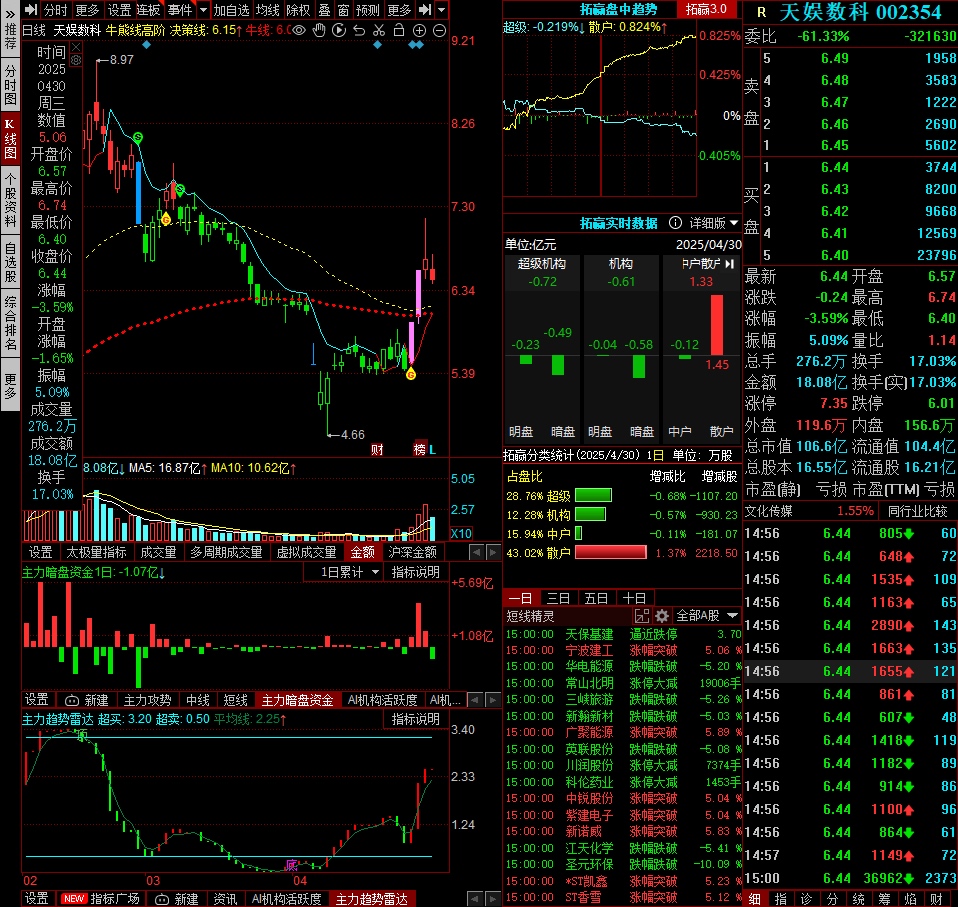Click the 加自选 button
The width and height of the screenshot is (958, 907).
(x=232, y=10)
